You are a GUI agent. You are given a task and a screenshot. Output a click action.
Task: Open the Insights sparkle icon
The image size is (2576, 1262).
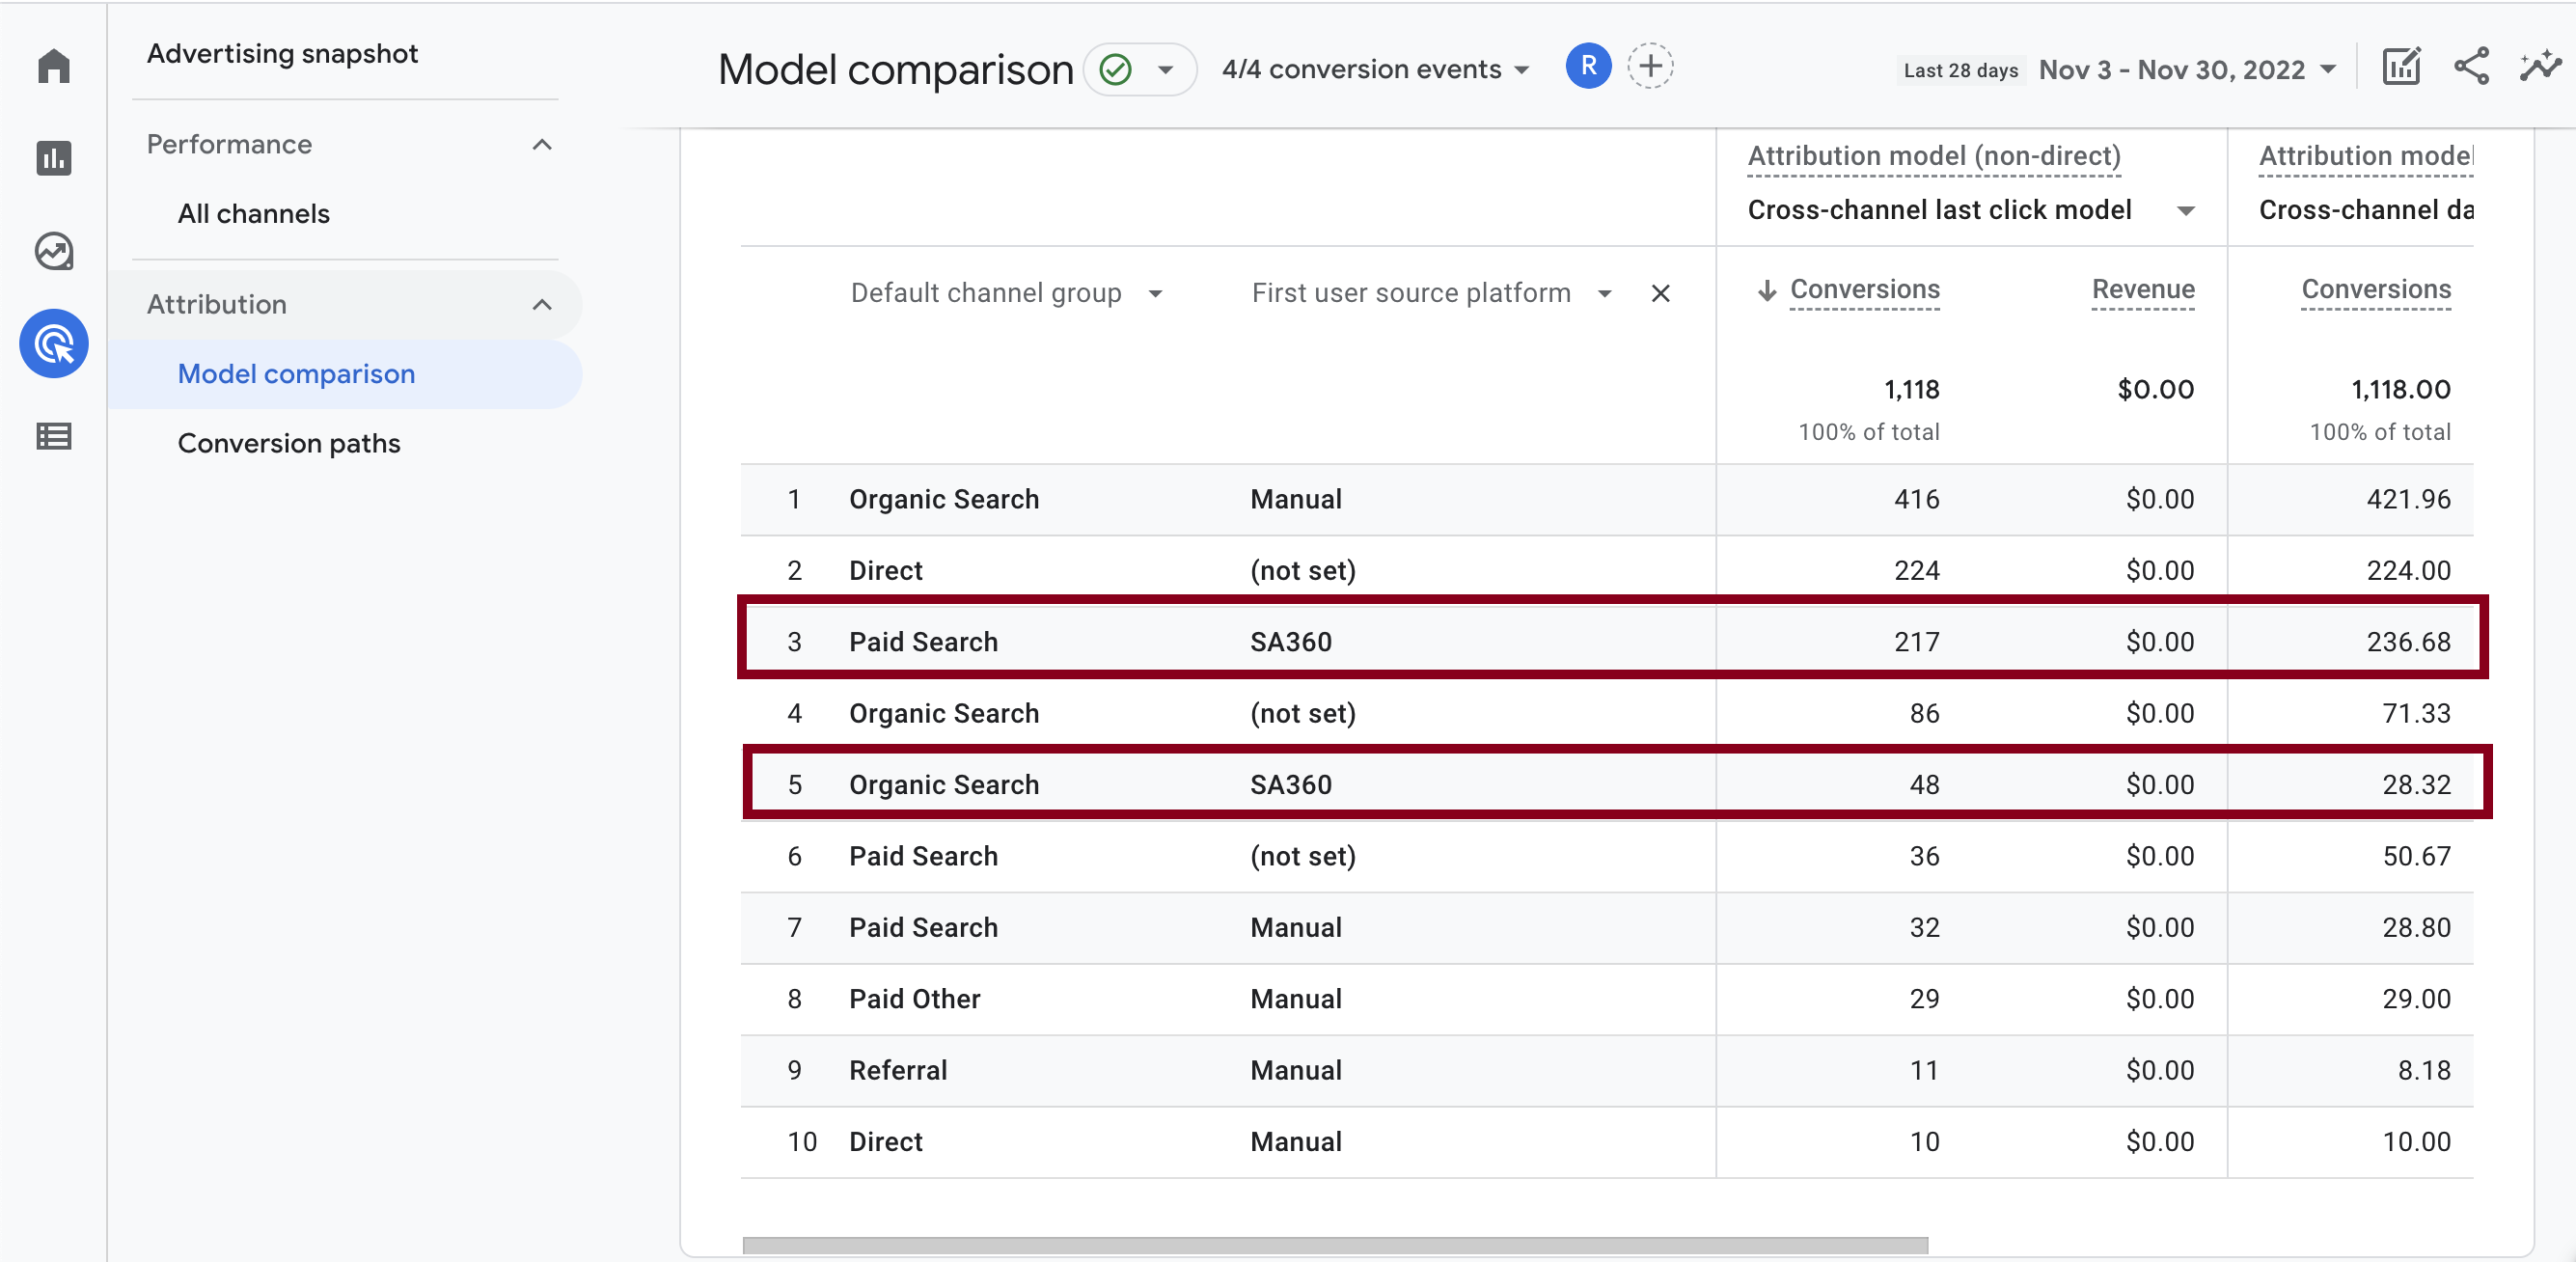tap(2541, 67)
